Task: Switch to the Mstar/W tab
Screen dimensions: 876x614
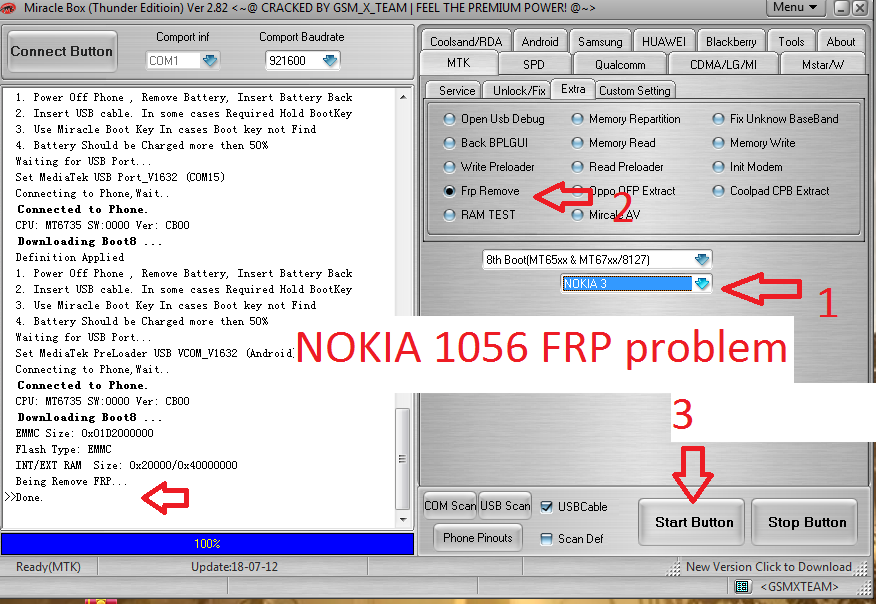Action: click(822, 65)
